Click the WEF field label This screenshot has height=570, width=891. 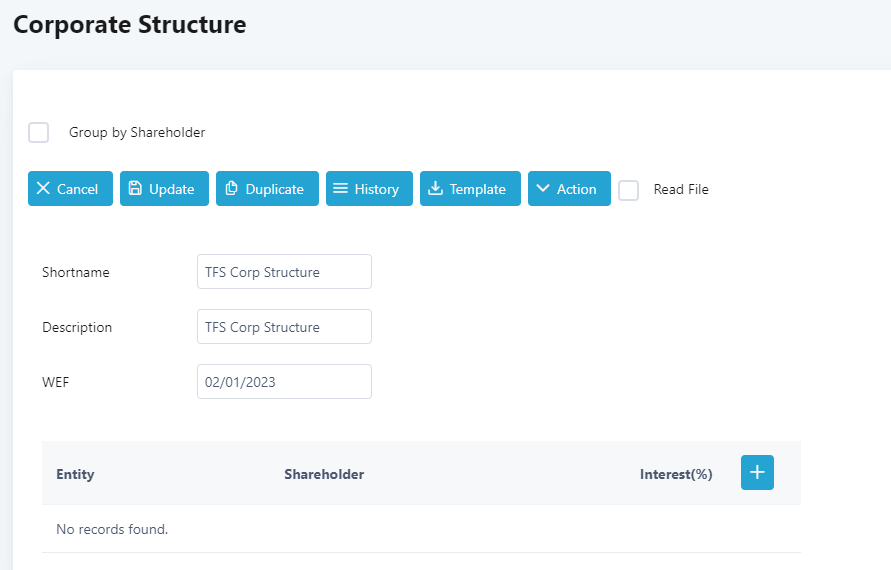[x=56, y=382]
